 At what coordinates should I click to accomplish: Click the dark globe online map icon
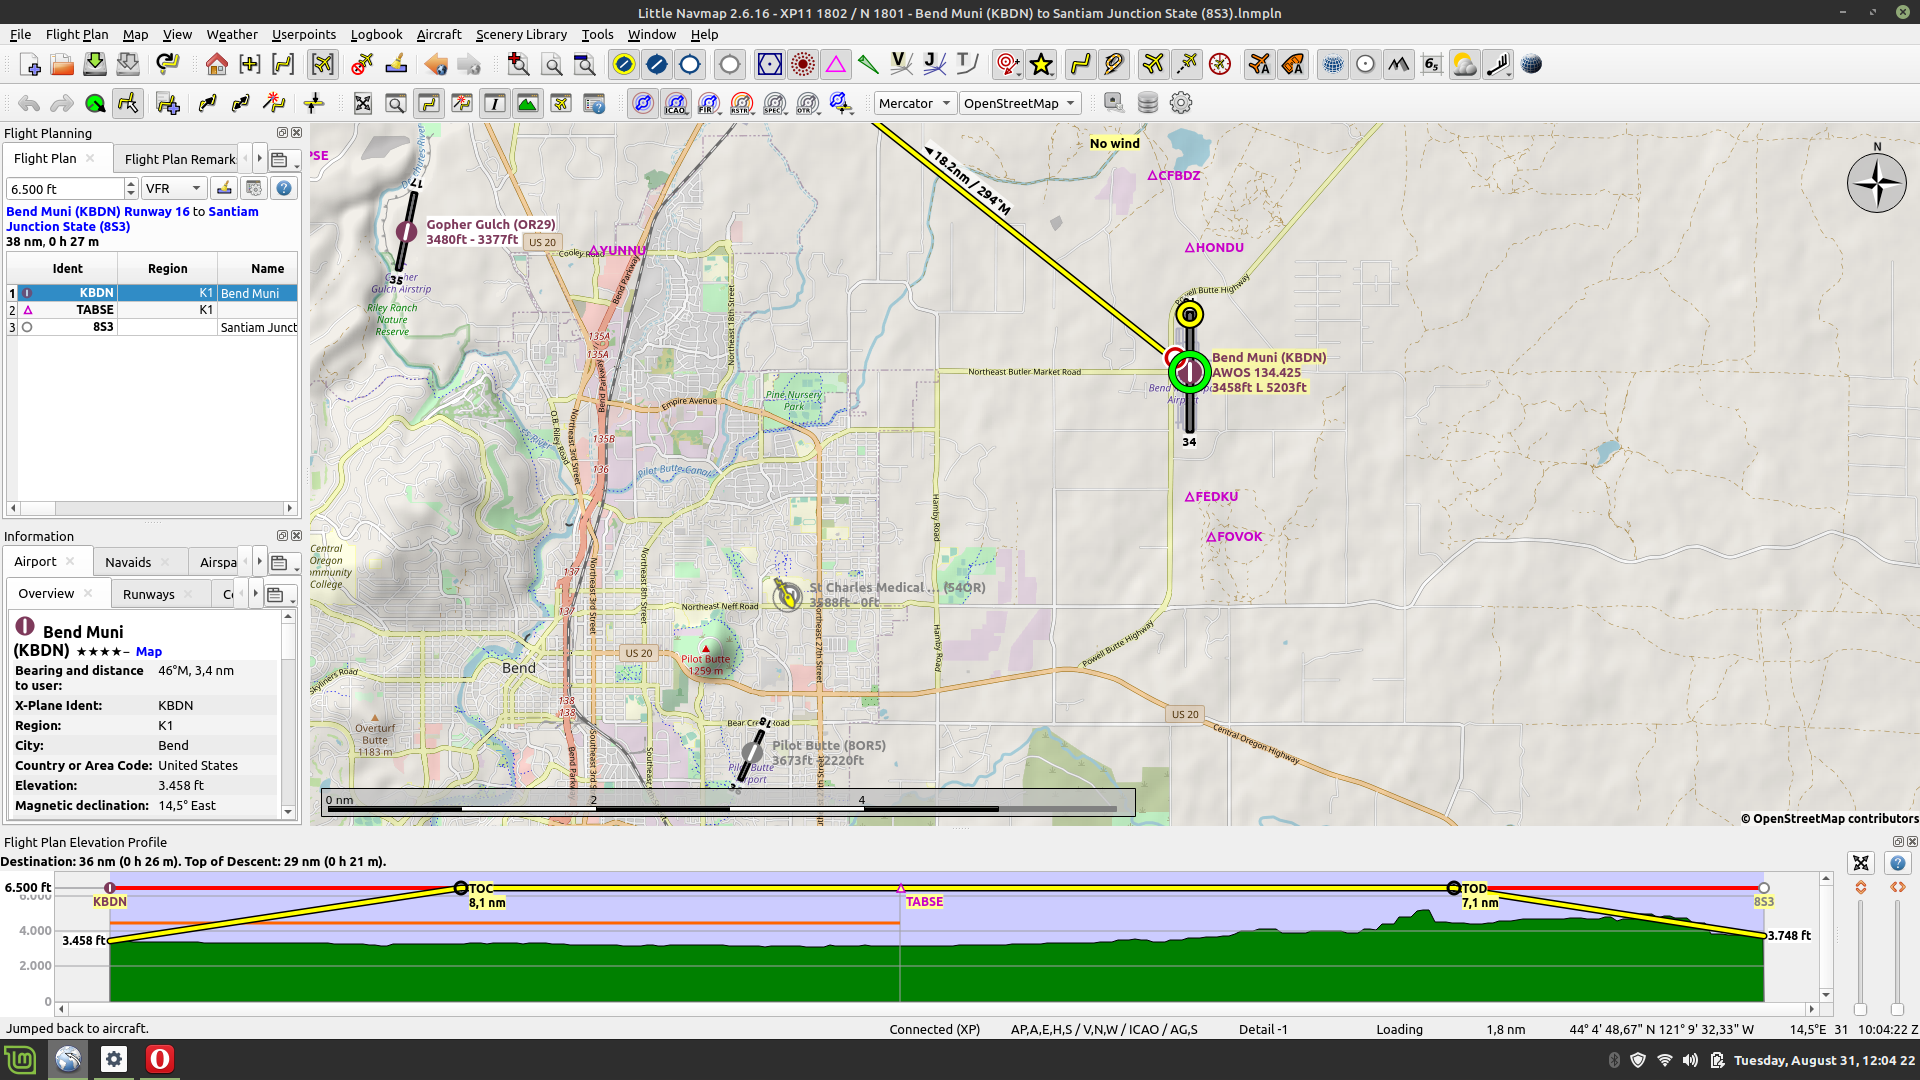tap(1531, 65)
